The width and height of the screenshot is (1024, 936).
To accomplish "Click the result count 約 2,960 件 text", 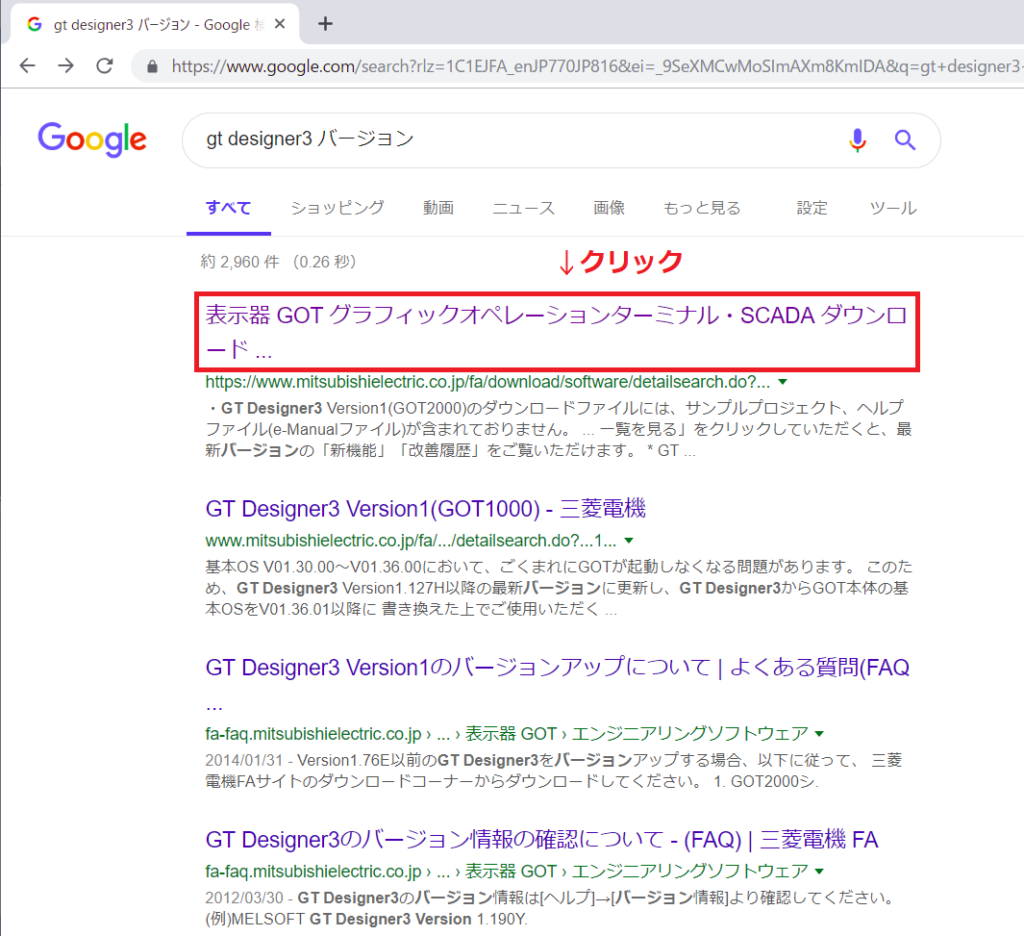I will (240, 262).
